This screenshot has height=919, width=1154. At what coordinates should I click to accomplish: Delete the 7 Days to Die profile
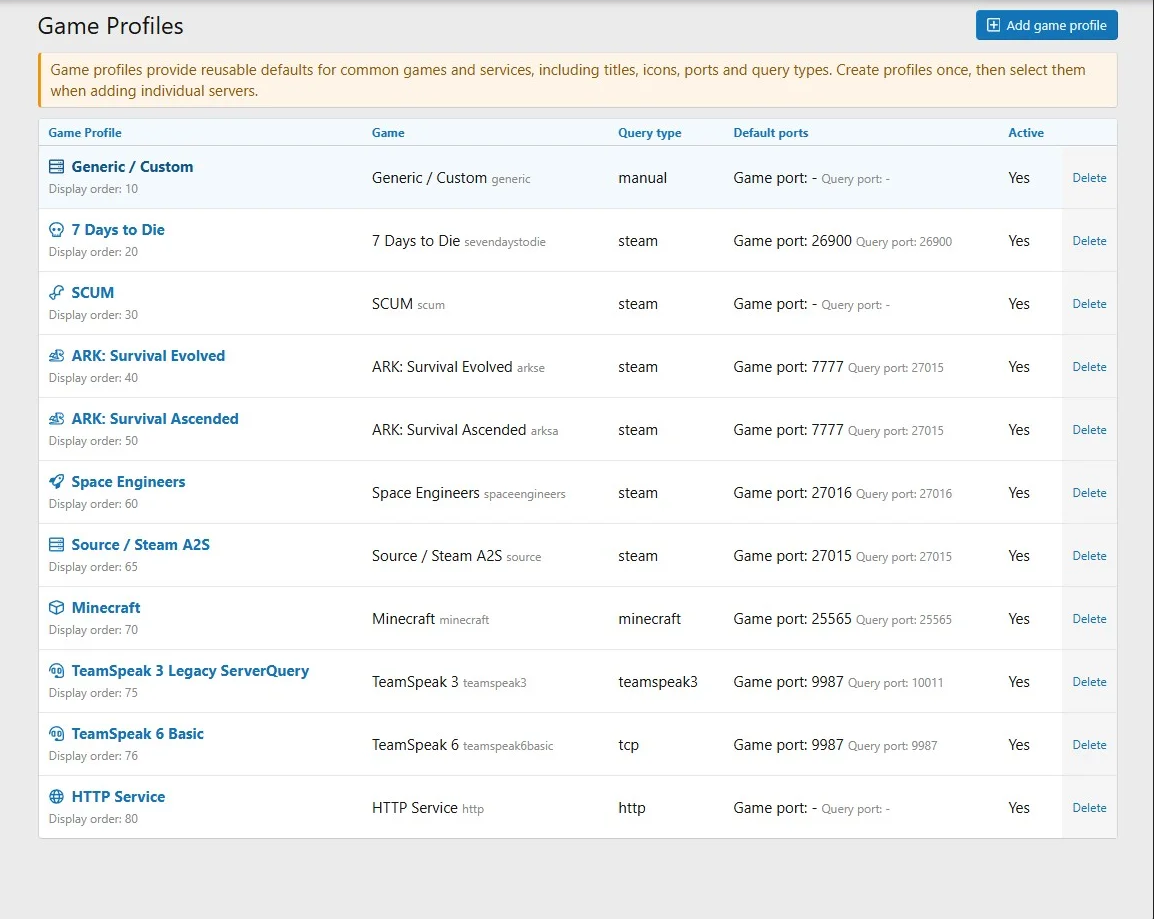[x=1089, y=241]
